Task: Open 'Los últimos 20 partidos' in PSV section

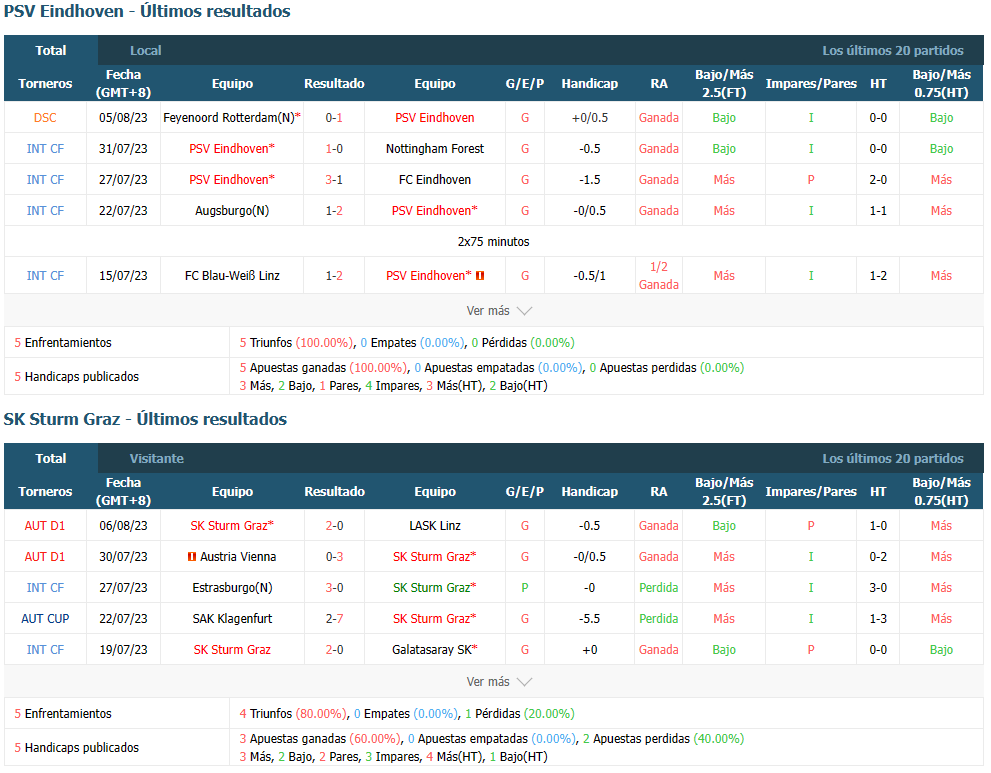Action: pyautogui.click(x=892, y=51)
